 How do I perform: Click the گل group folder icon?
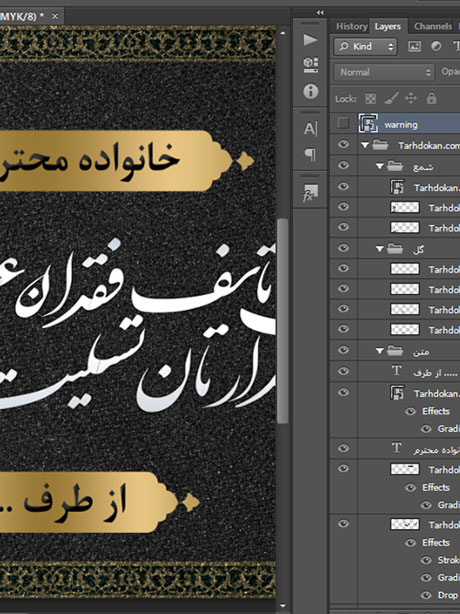[395, 248]
